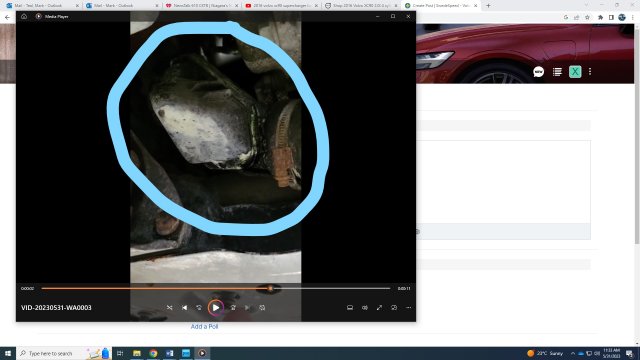Open a new Chrome tab
The image size is (640, 360).
pyautogui.click(x=488, y=6)
